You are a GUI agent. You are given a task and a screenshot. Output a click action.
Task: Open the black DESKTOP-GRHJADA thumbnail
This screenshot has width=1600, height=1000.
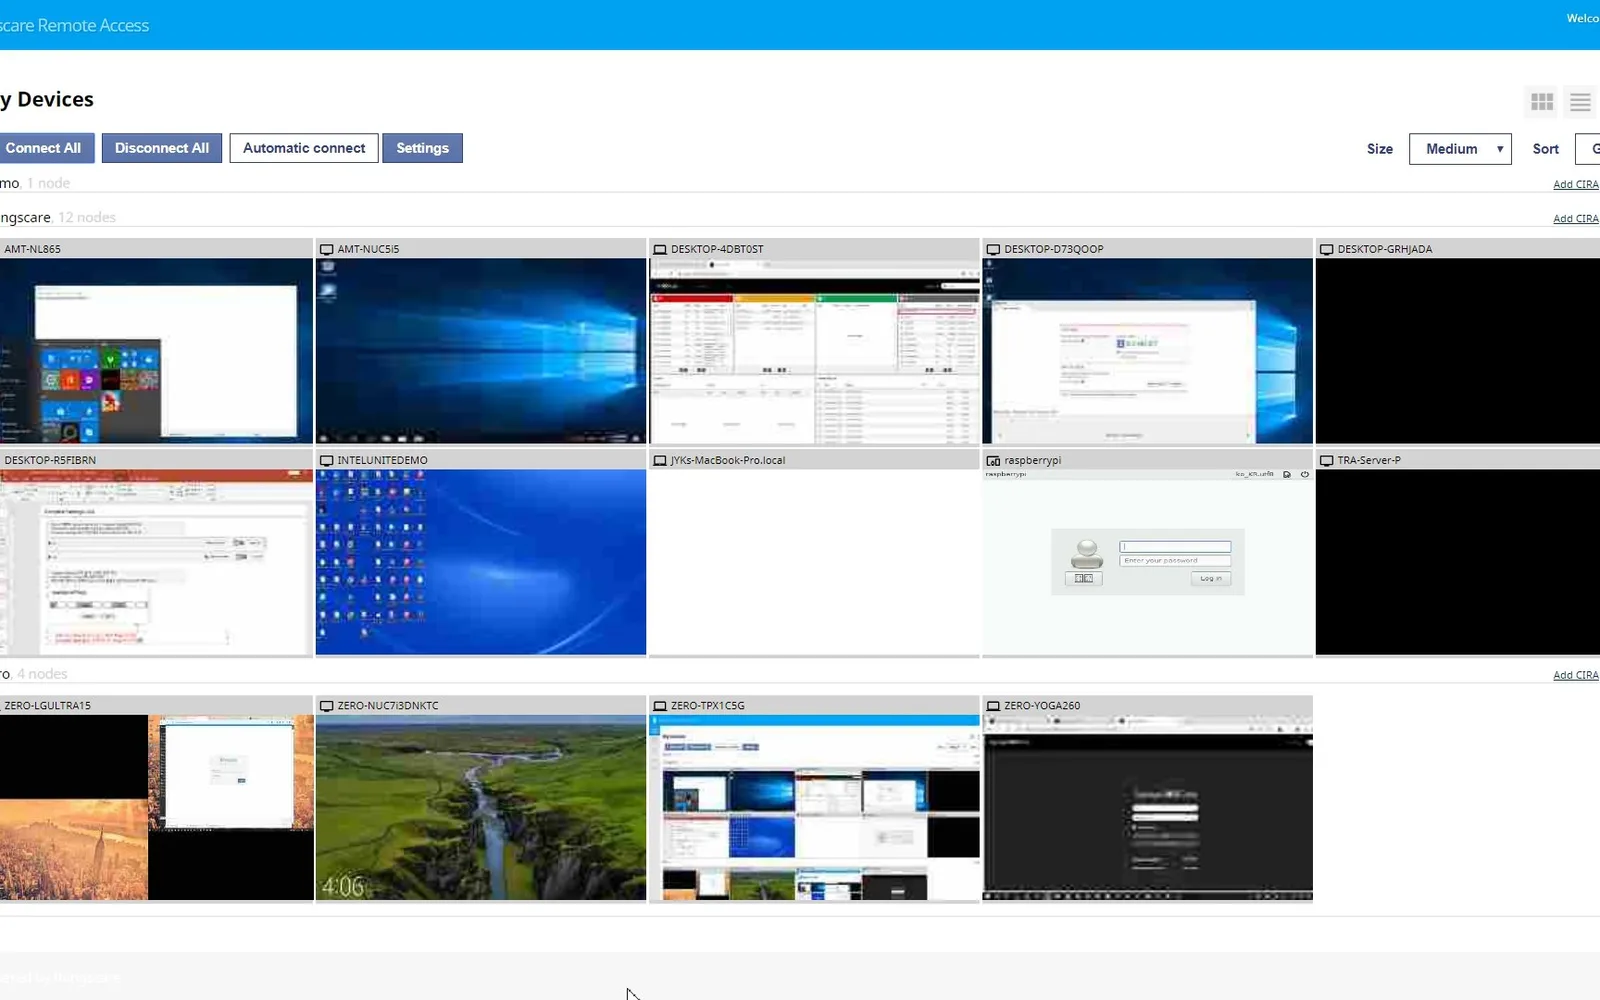point(1458,351)
